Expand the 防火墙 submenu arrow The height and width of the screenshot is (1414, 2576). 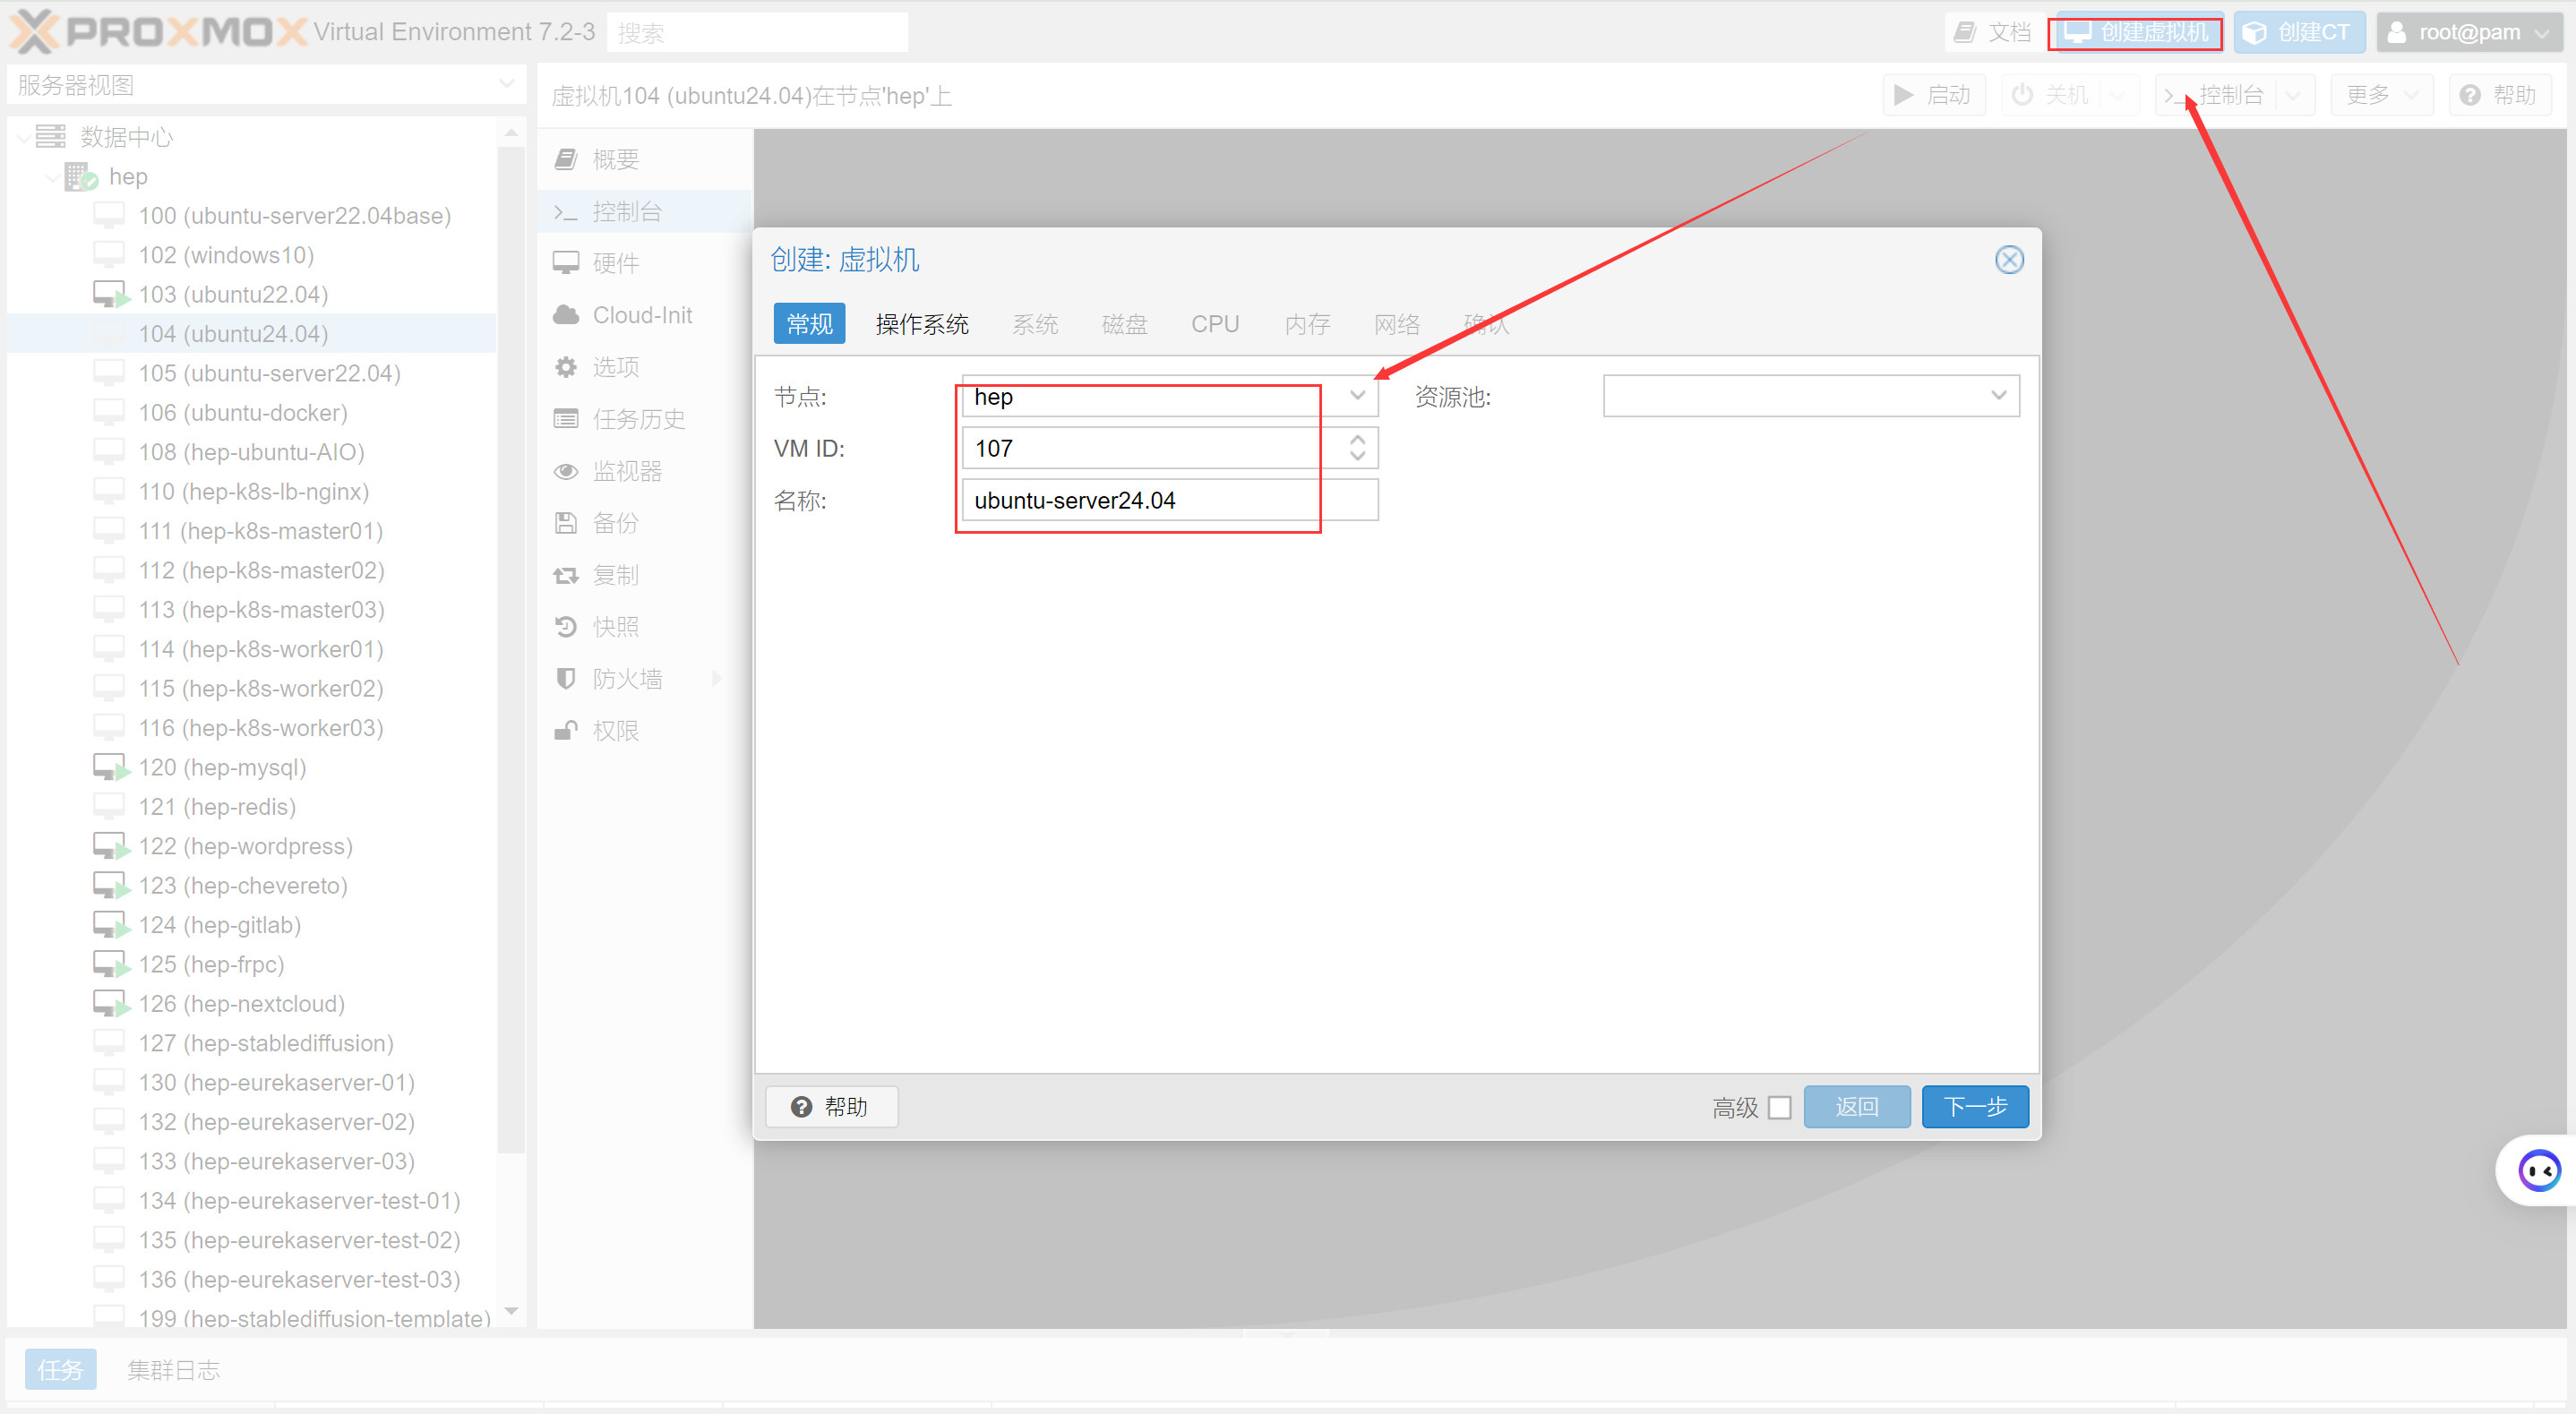pos(717,679)
